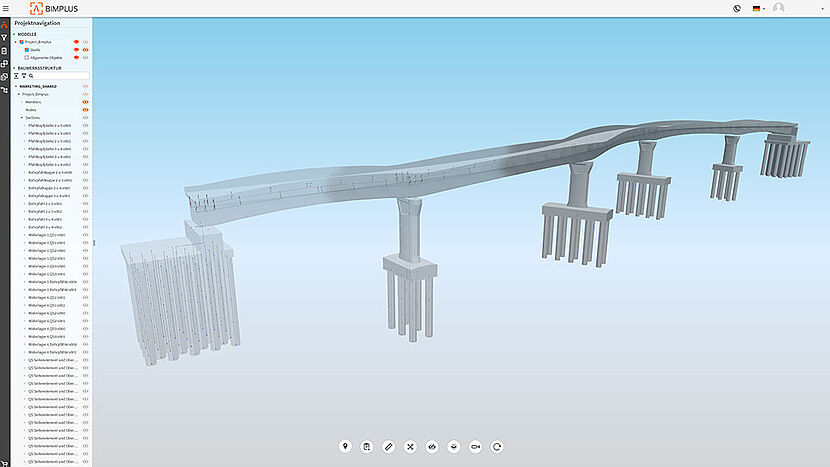Click the camera view tool

(475, 446)
